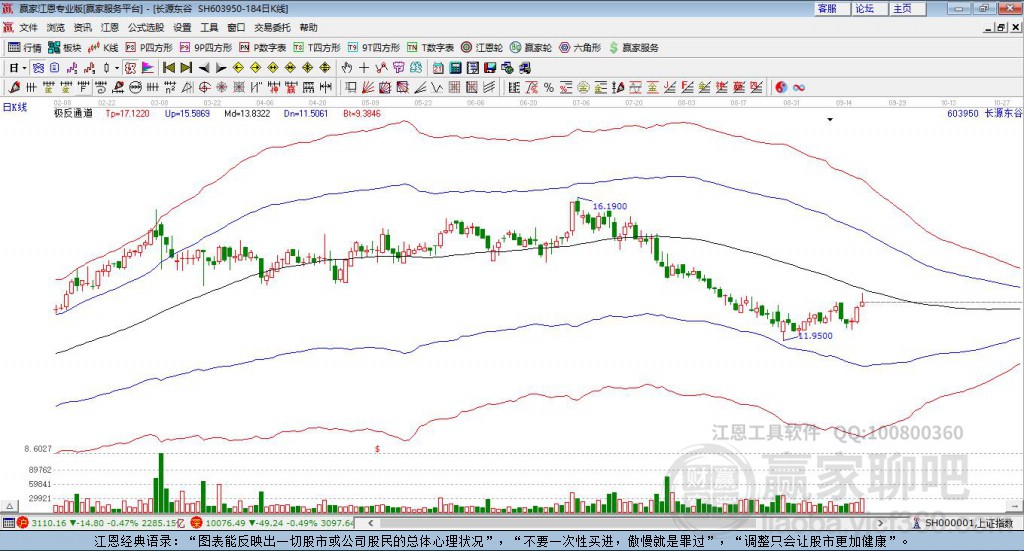Open the P数字表 tool

click(263, 48)
